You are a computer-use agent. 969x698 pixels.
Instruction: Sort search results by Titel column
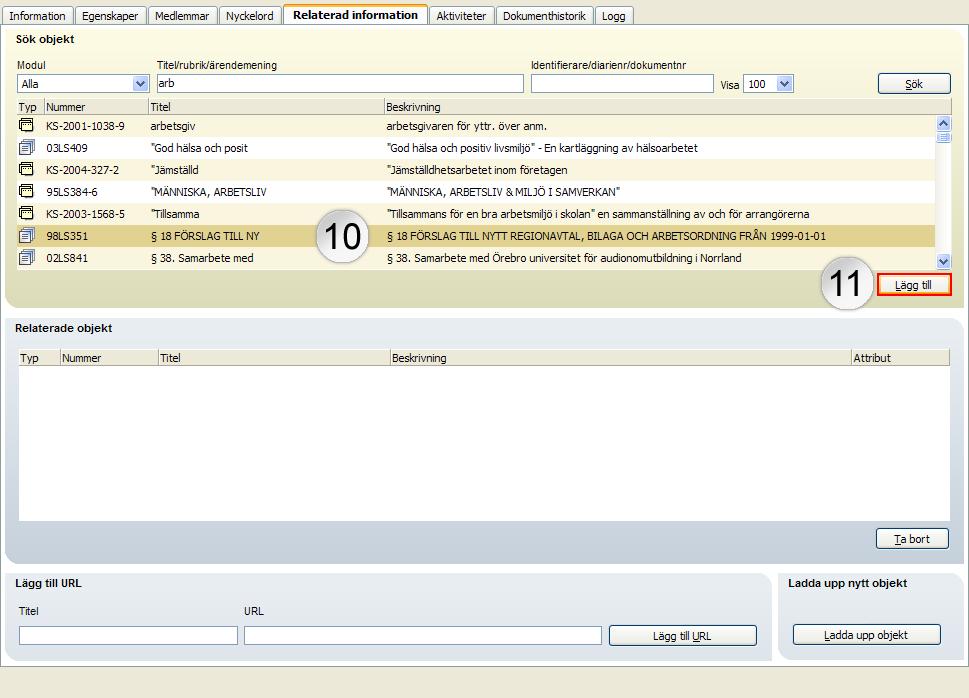266,107
